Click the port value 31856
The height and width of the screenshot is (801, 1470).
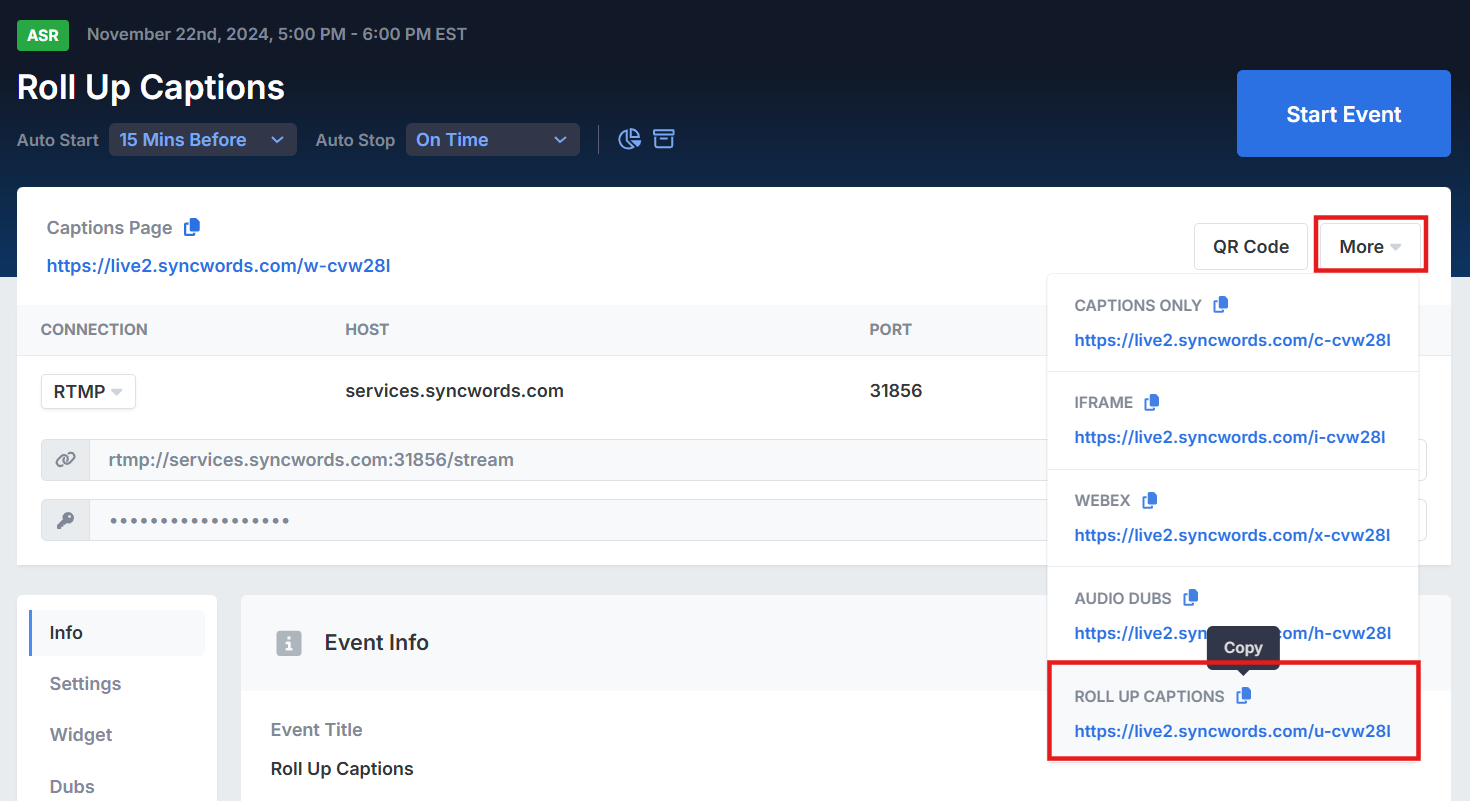(x=896, y=391)
